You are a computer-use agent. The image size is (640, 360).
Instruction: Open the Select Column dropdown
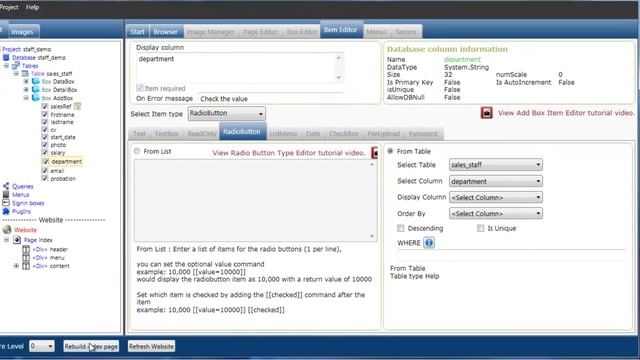coord(496,181)
